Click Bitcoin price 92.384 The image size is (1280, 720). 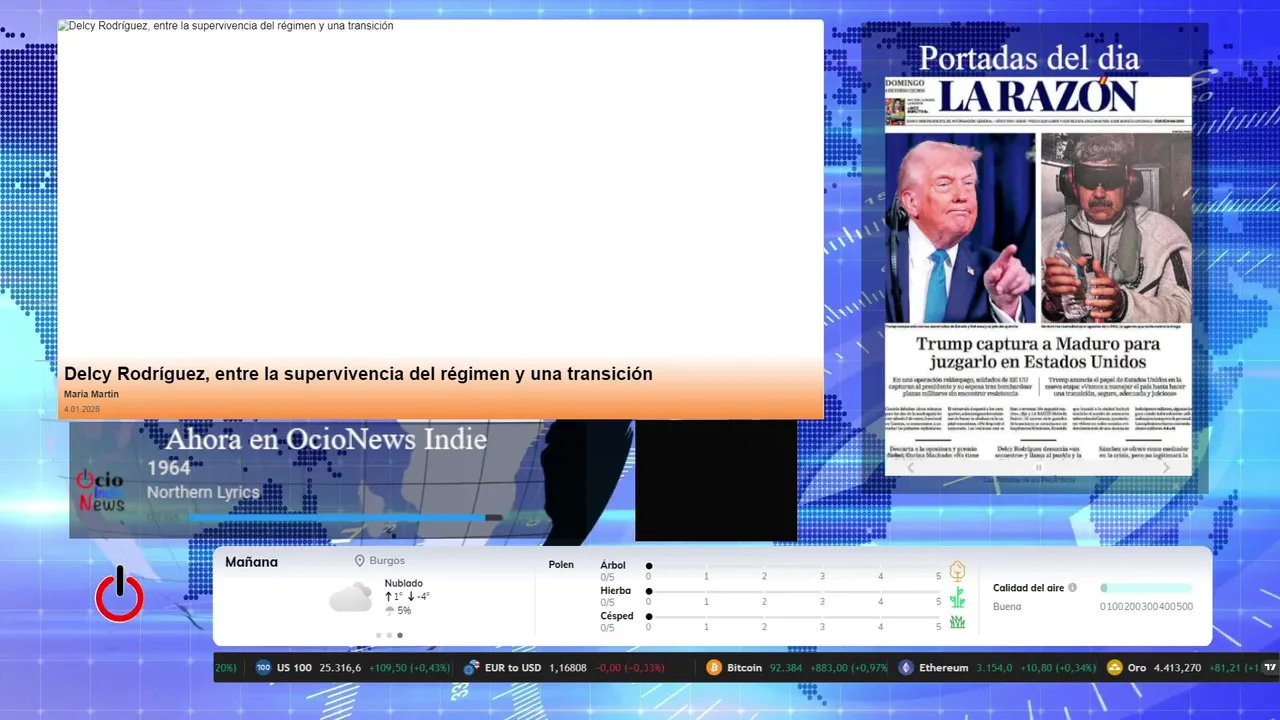point(786,667)
